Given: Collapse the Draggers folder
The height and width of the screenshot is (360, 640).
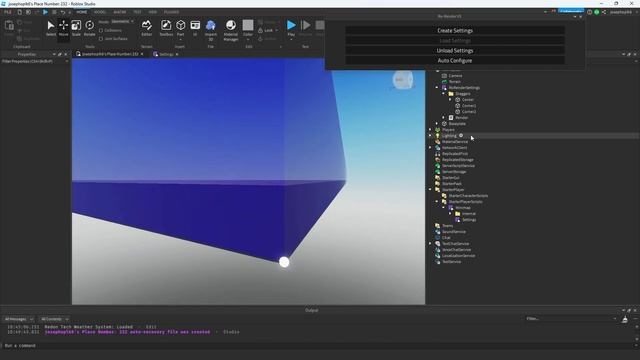Looking at the screenshot, I should [x=444, y=93].
